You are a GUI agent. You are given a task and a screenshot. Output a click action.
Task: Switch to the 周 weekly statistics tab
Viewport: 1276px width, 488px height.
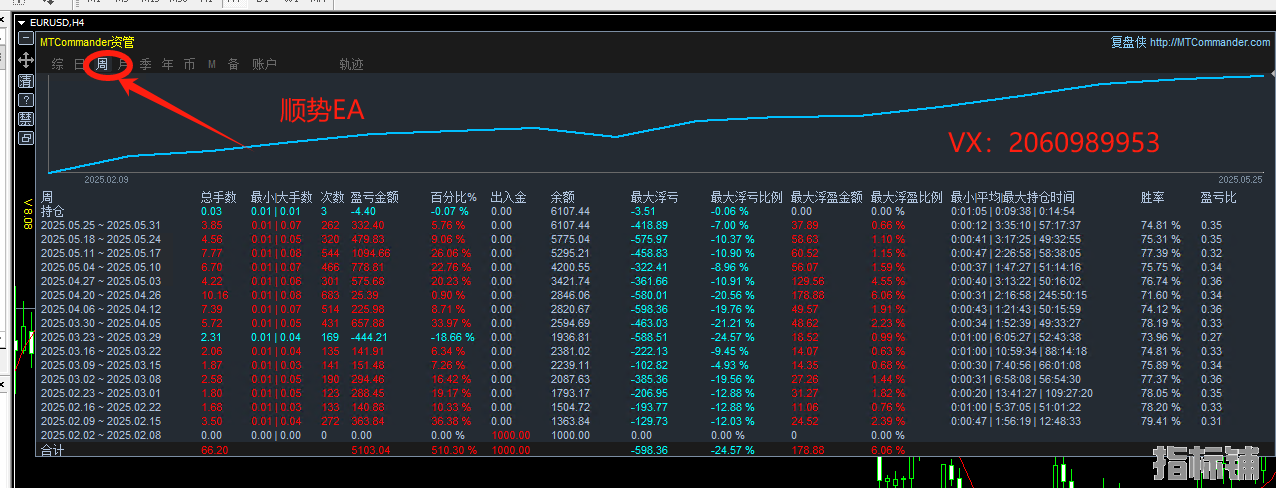[x=102, y=64]
